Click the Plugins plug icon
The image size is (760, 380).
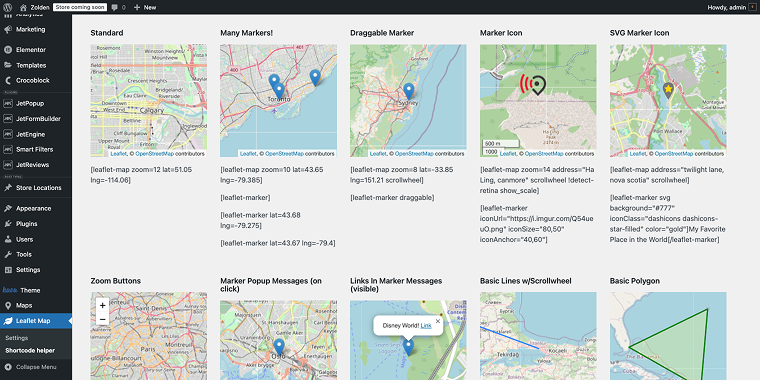8,224
